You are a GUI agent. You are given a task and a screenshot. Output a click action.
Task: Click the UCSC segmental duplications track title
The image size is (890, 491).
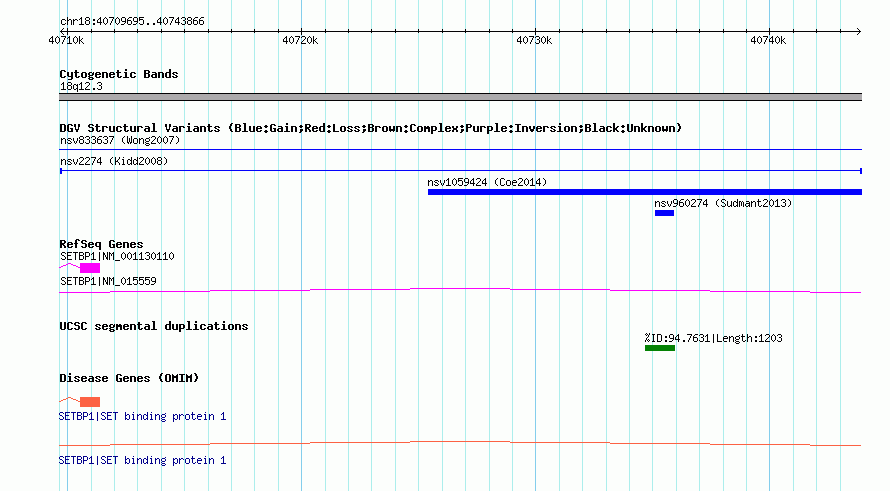pos(154,326)
